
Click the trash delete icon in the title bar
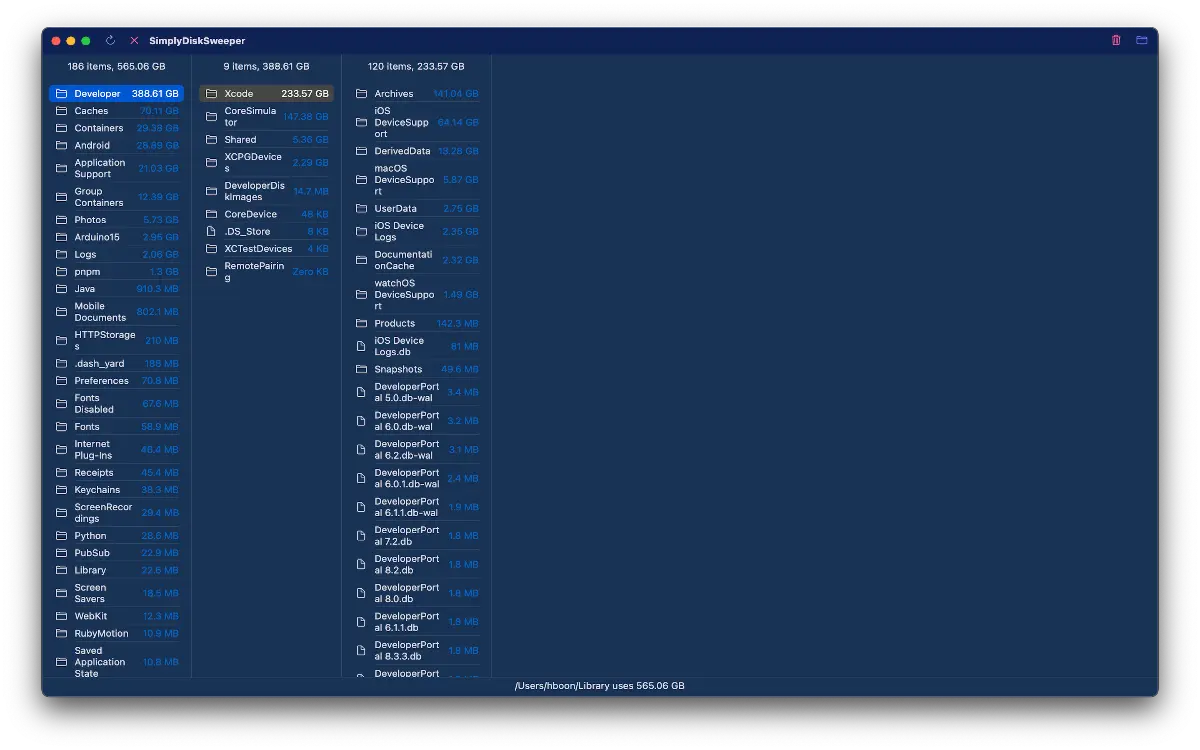coord(1116,41)
